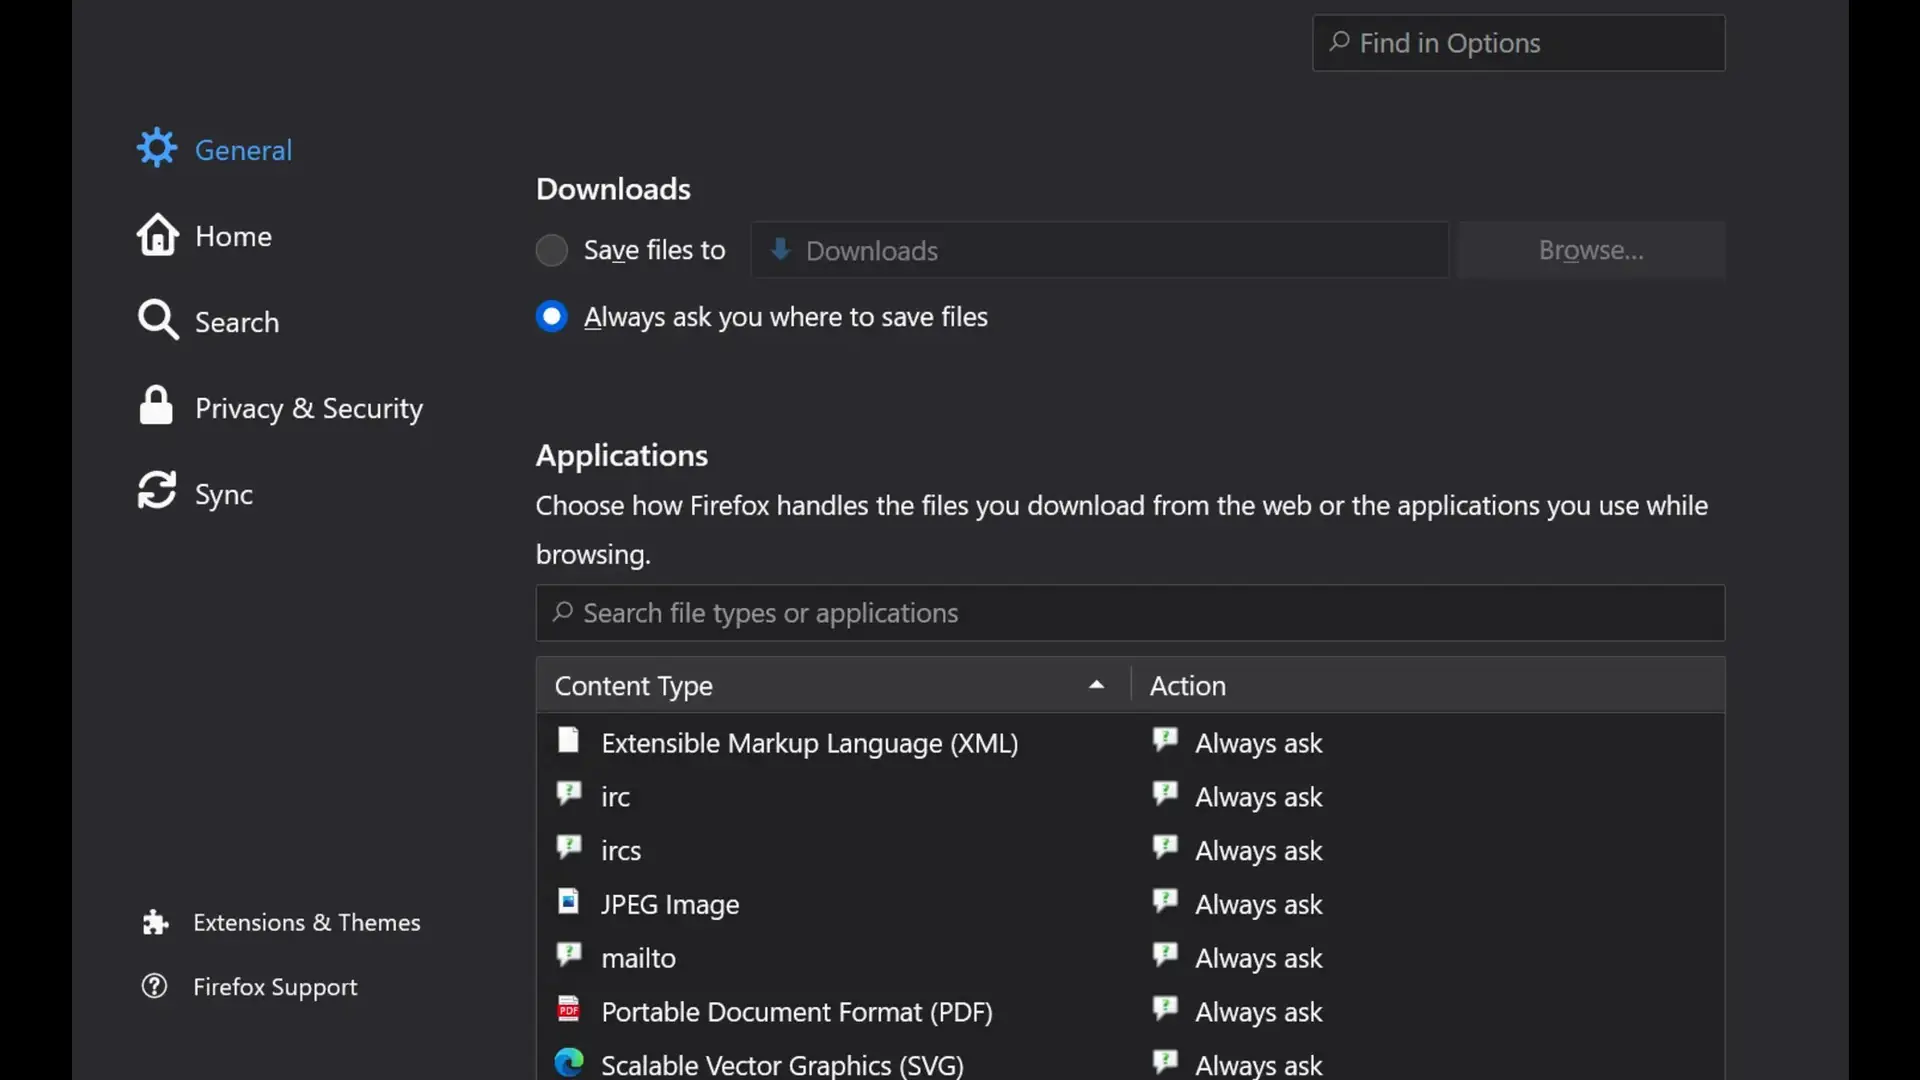Open the Firefox Support link
Viewport: 1920px width, 1080px height.
pos(275,987)
